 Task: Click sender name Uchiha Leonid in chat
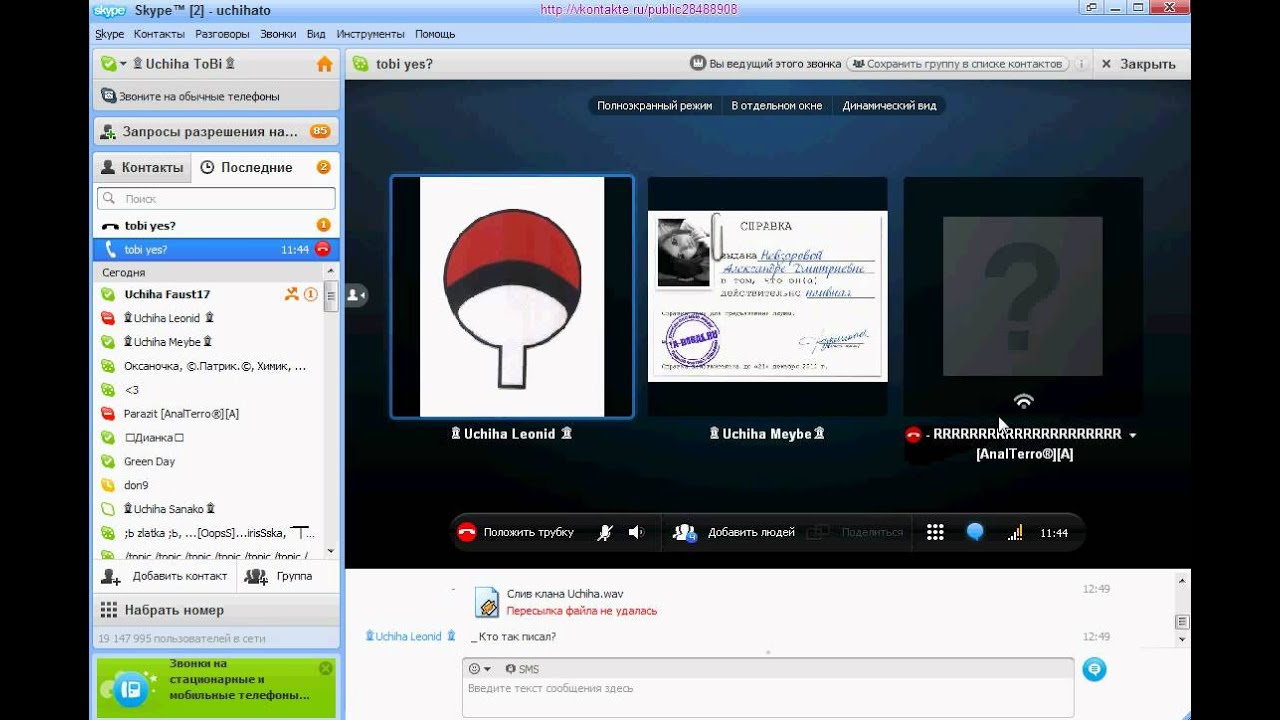[409, 636]
